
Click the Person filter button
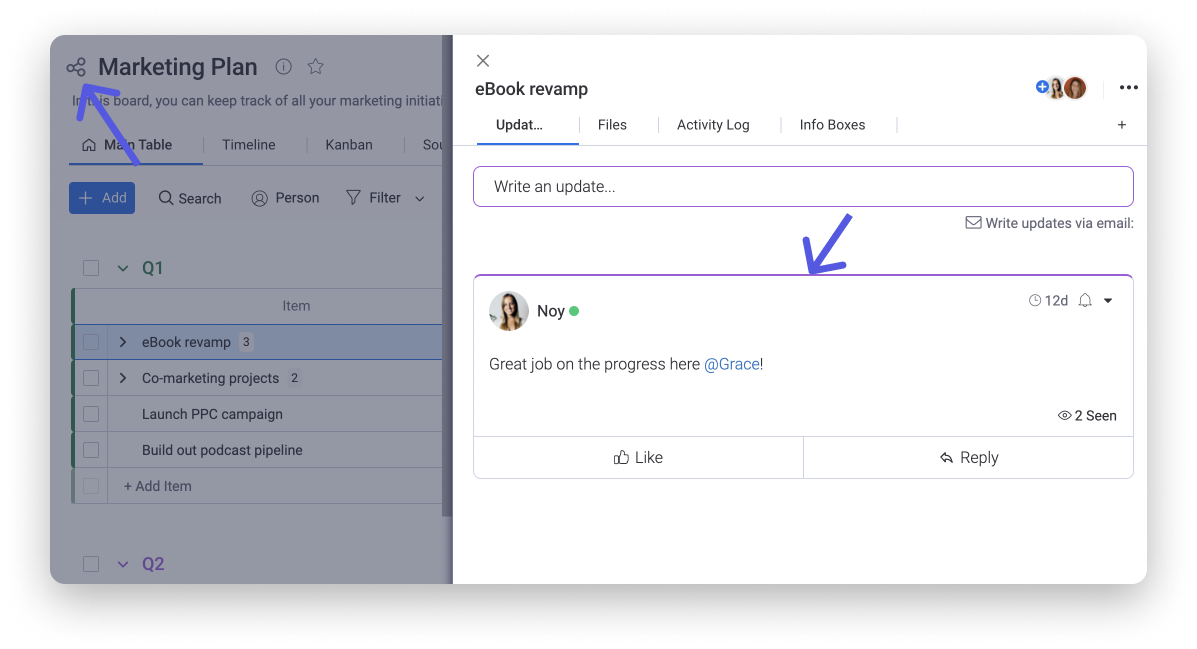[x=286, y=199]
